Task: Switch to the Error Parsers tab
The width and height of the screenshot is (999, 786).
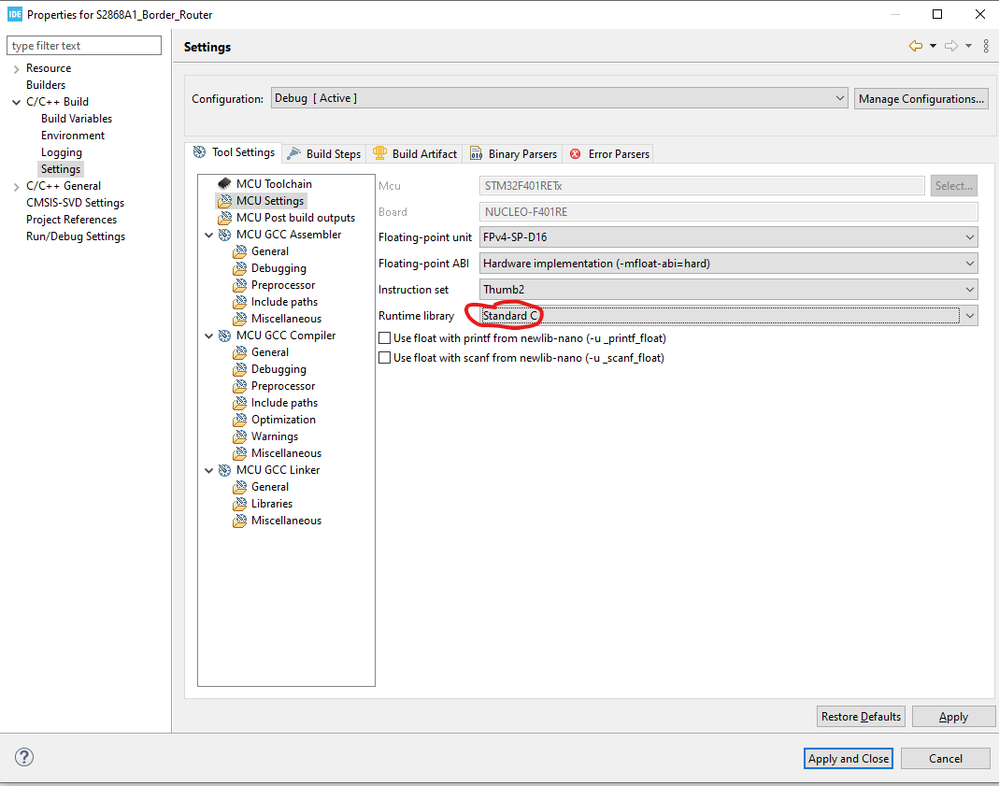Action: 610,154
